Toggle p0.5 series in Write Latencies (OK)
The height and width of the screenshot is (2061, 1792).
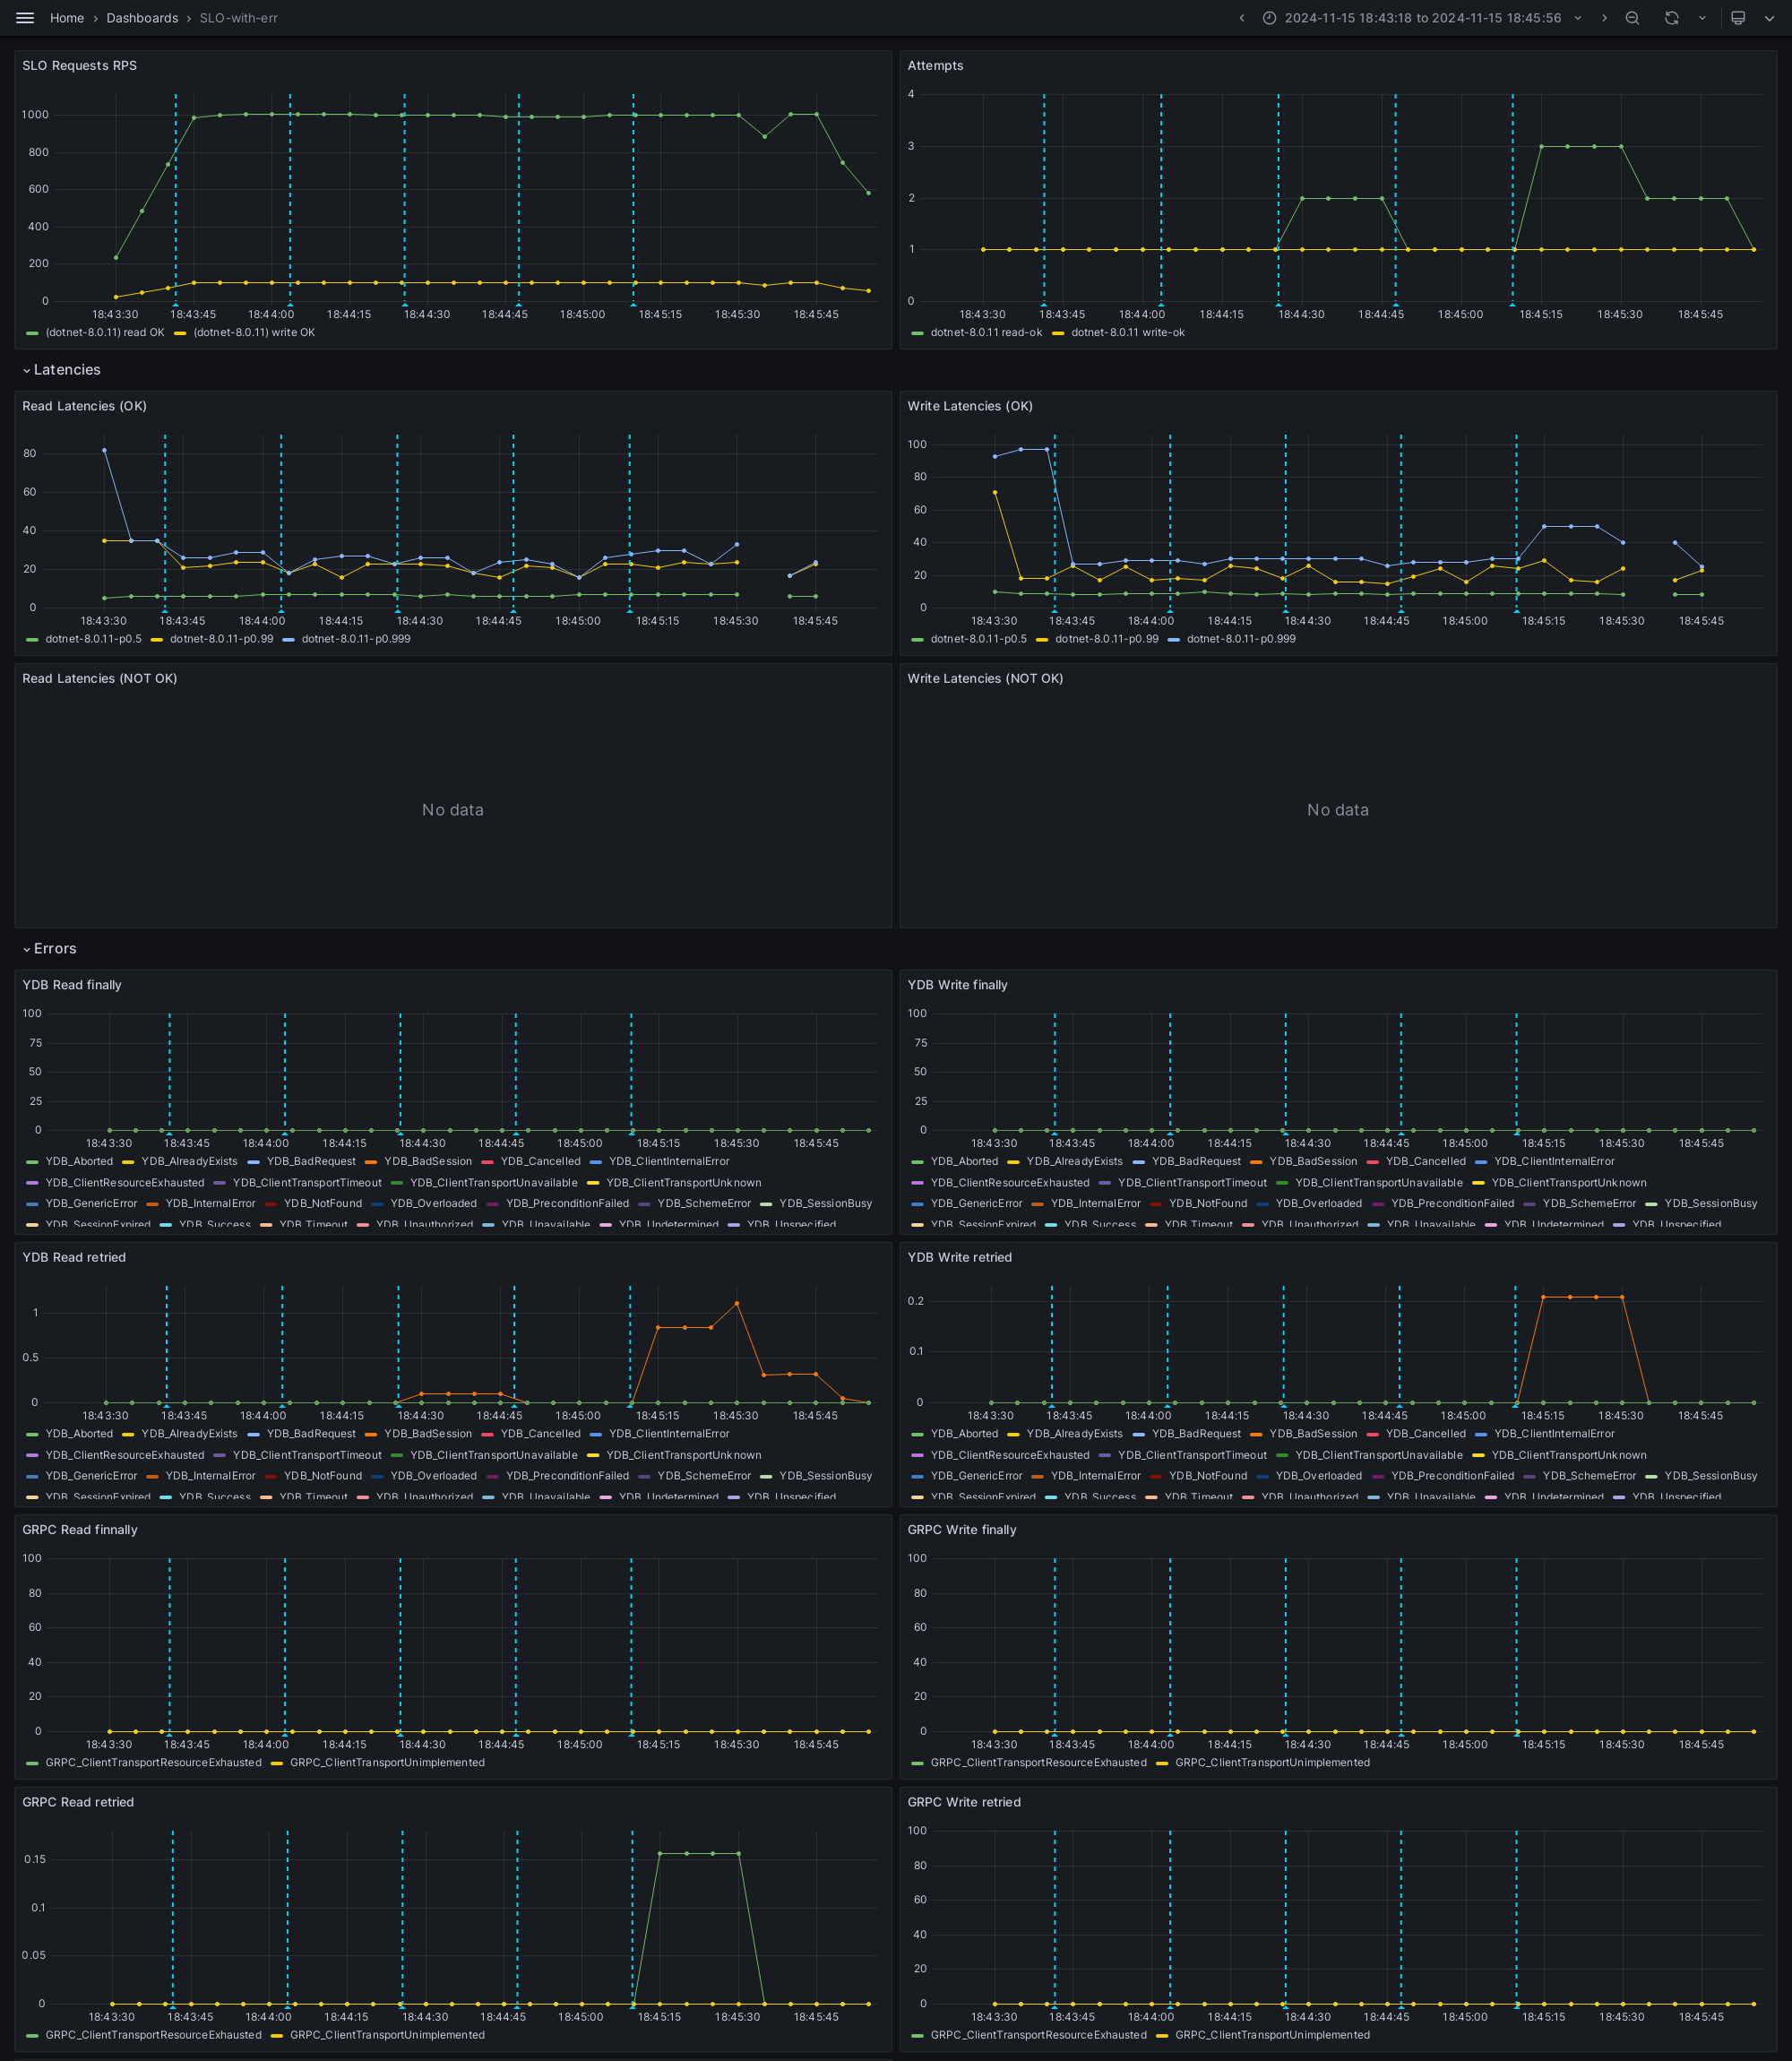tap(979, 639)
